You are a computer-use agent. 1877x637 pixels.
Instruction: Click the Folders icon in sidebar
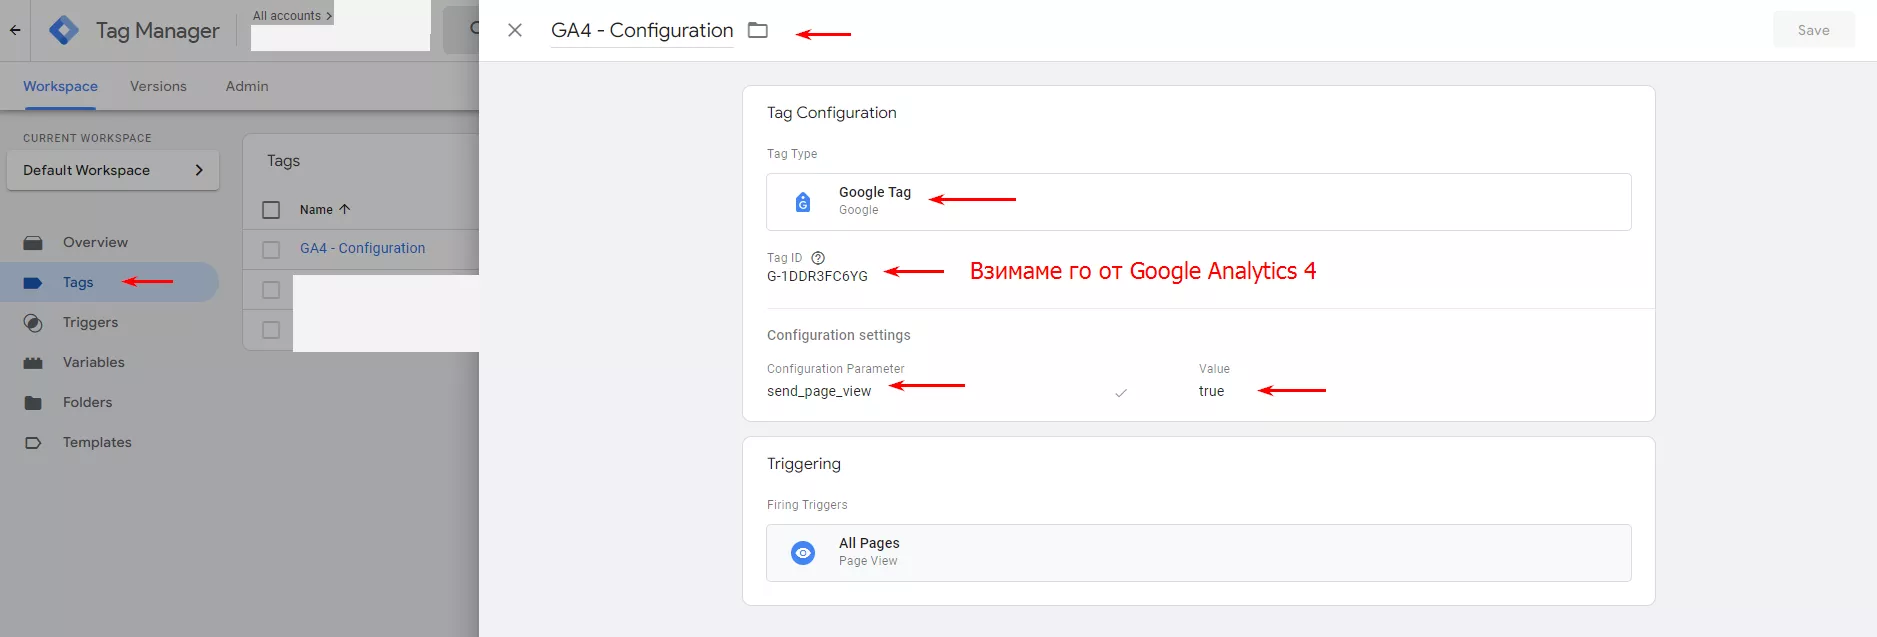tap(33, 403)
